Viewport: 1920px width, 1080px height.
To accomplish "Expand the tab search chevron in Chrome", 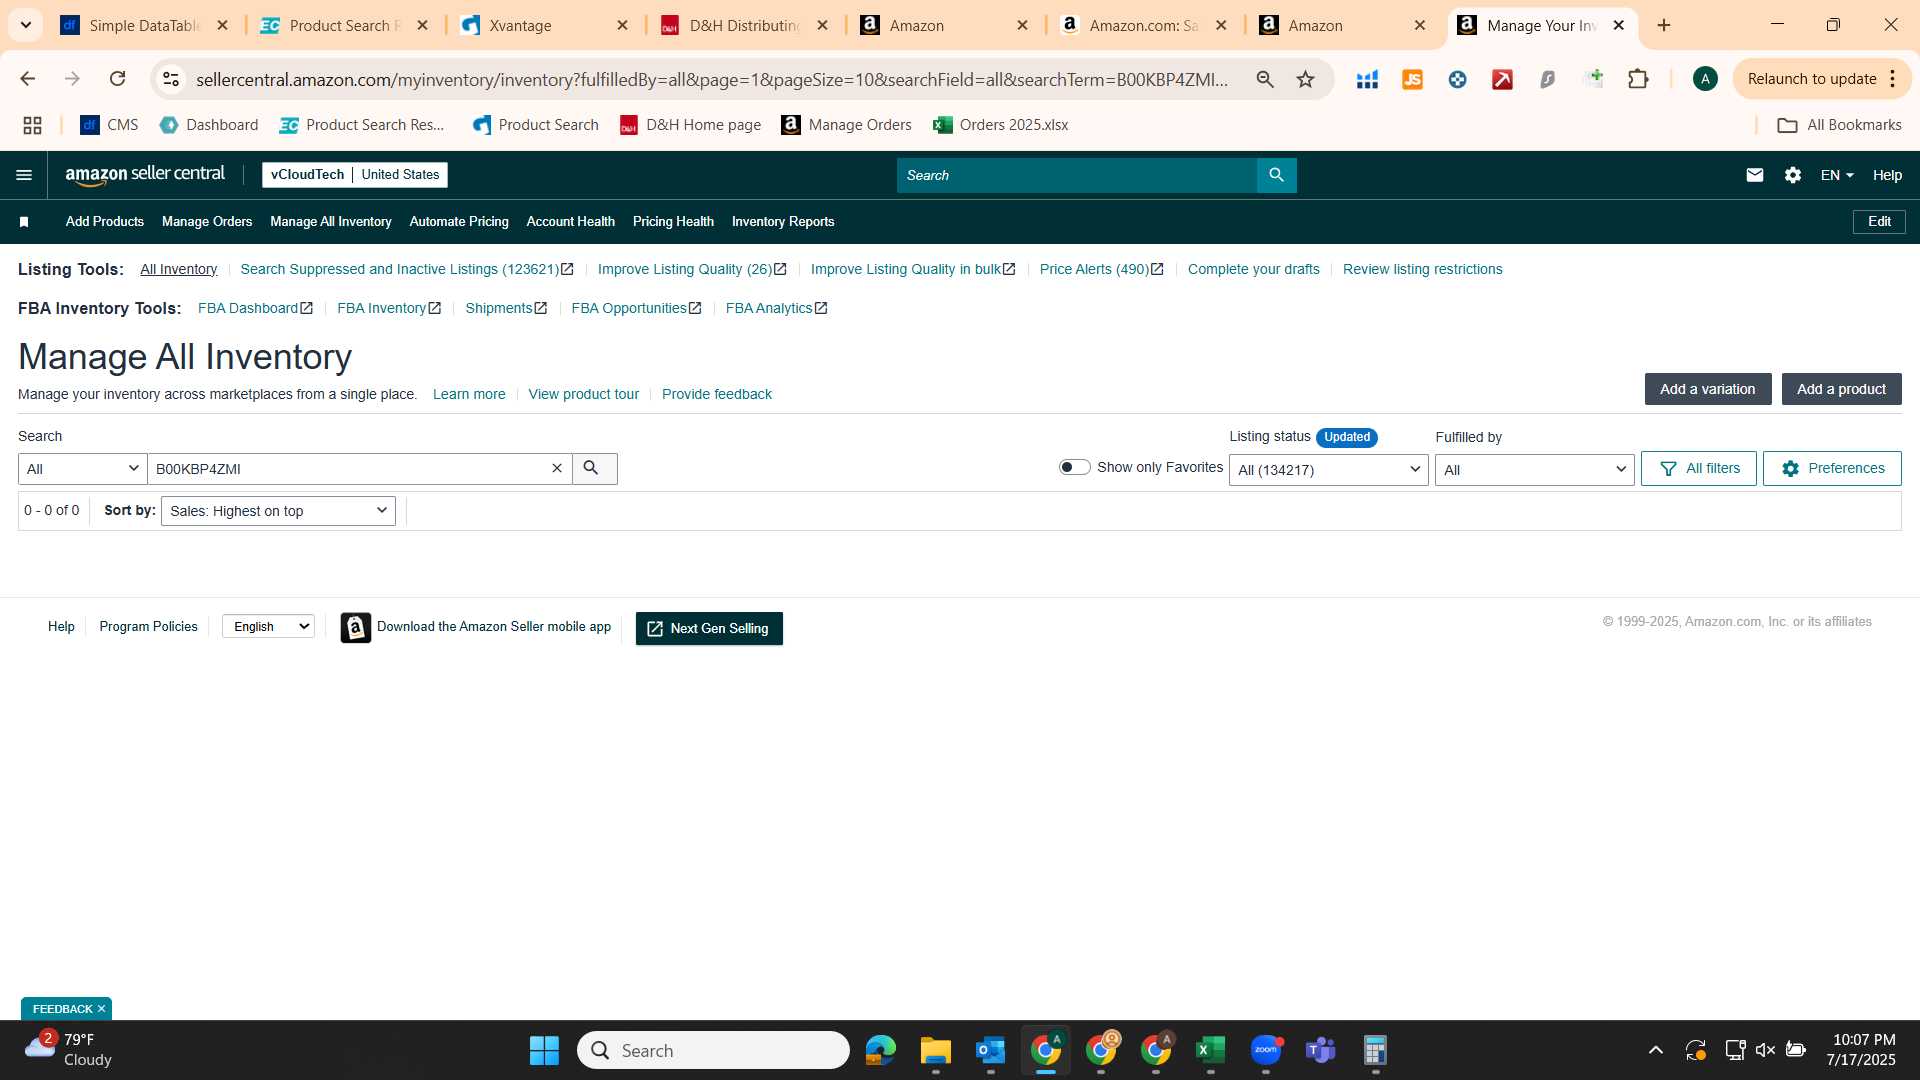I will click(25, 25).
